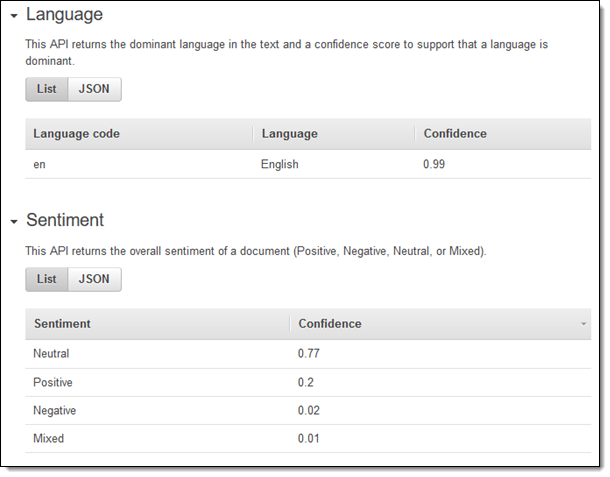This screenshot has height=477, width=610.
Task: Select the Mixed sentiment row
Action: point(48,438)
